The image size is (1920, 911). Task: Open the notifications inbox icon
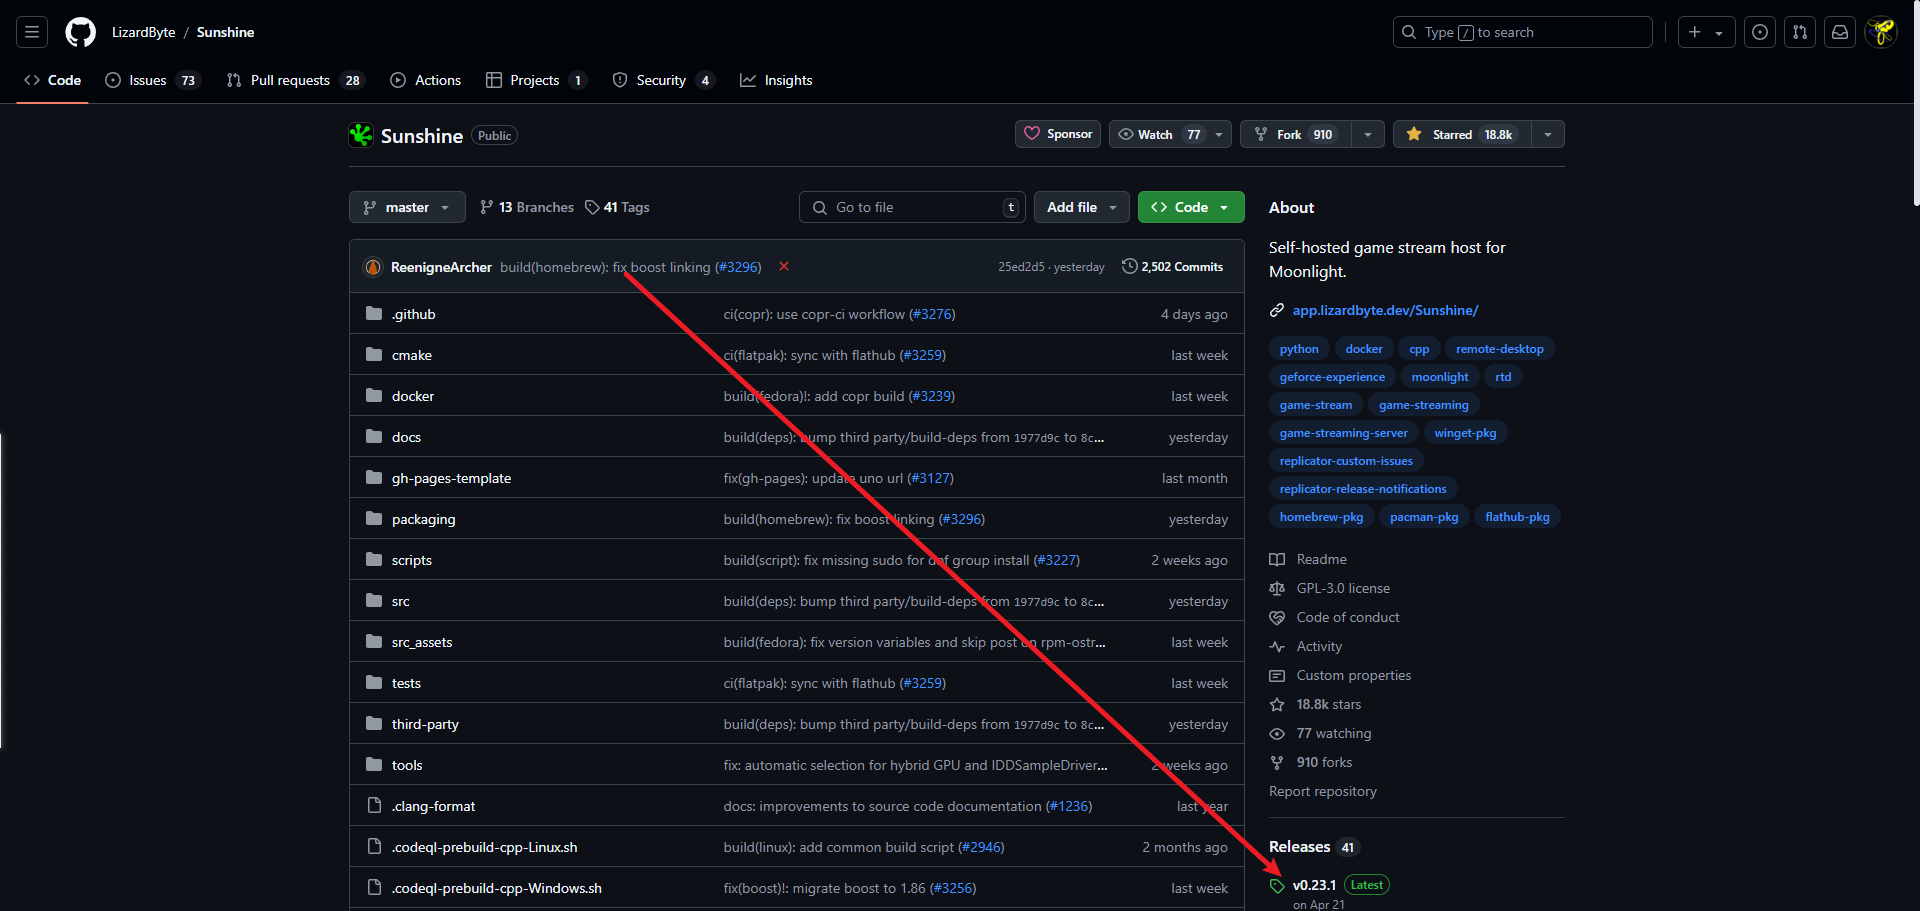(1840, 32)
